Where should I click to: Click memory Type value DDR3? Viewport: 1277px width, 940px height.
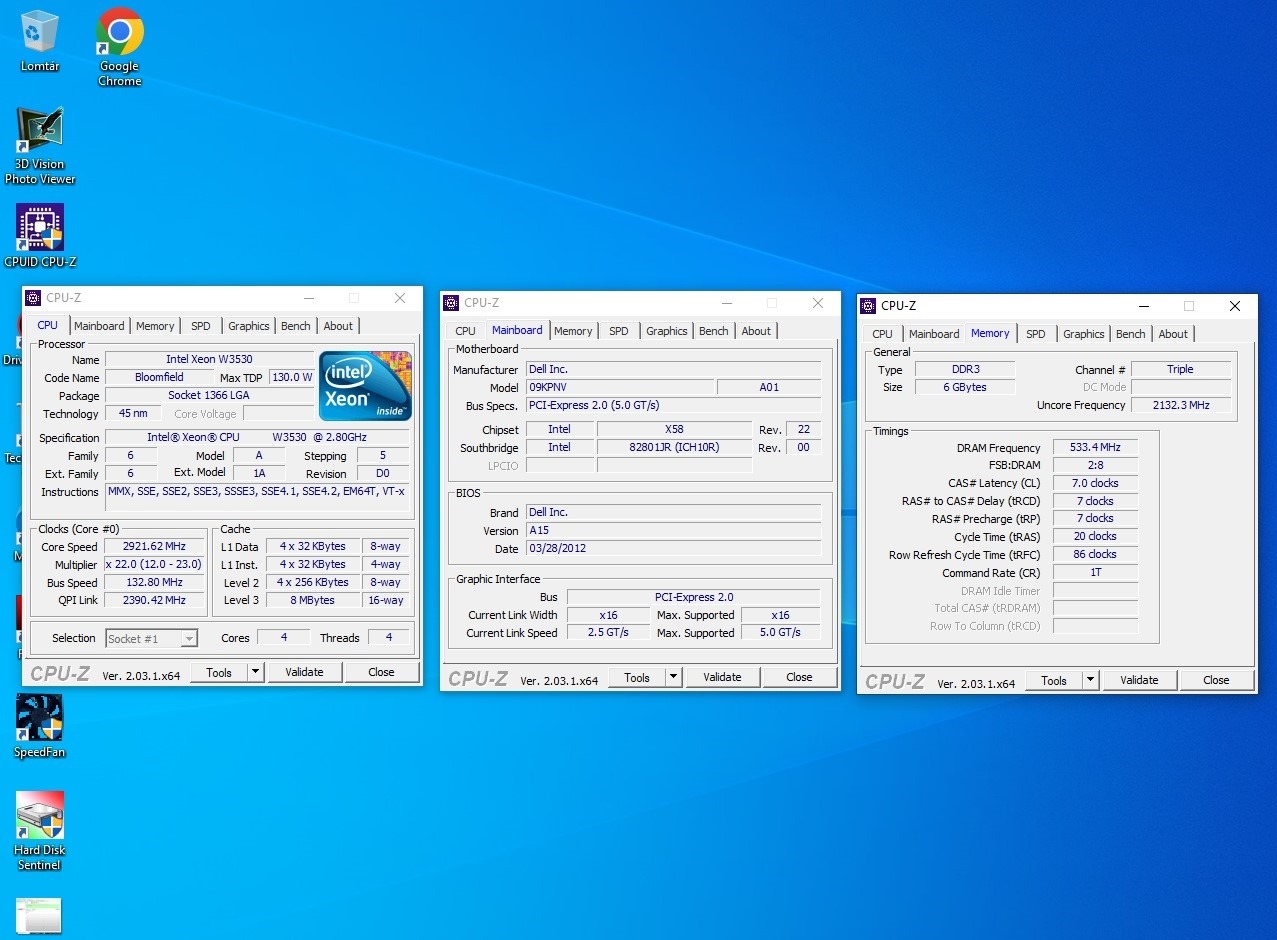(965, 370)
